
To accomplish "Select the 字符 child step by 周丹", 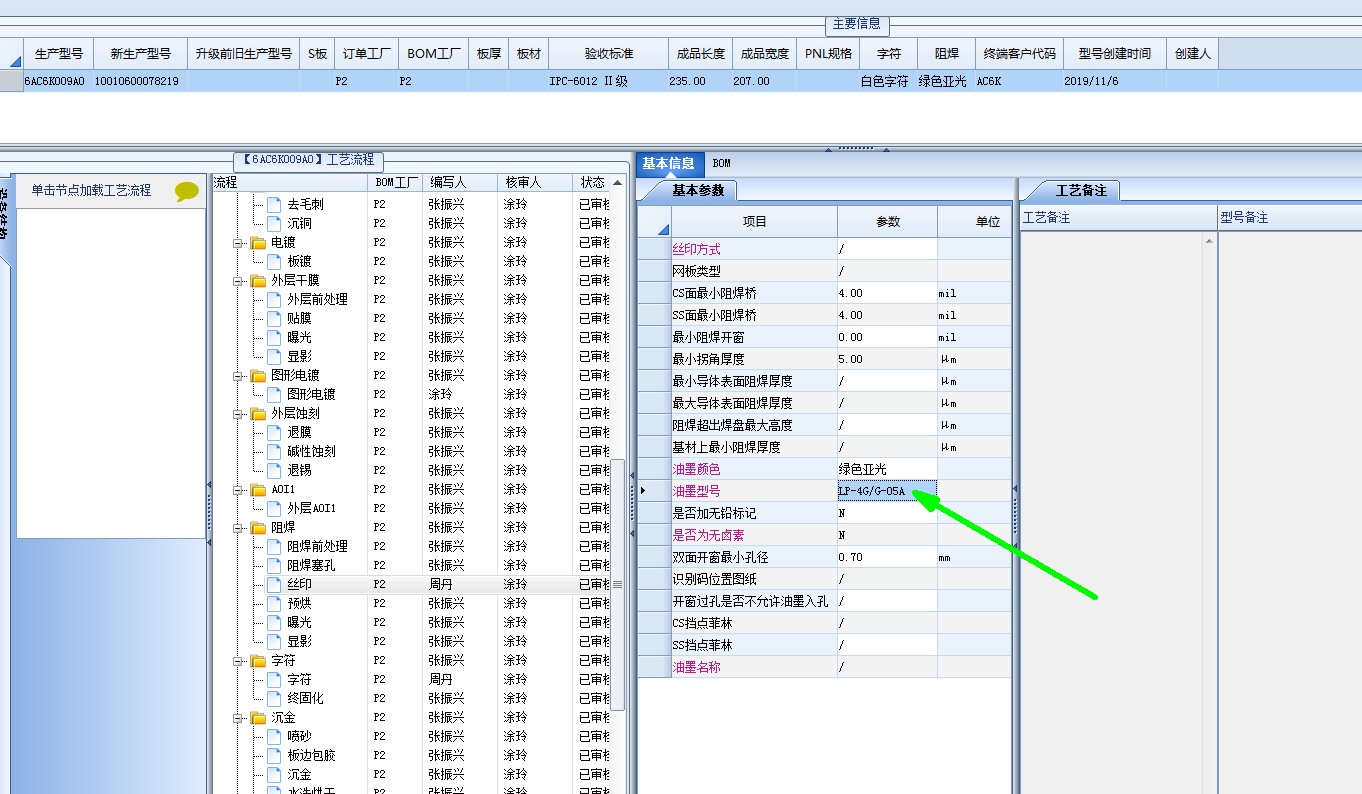I will [299, 679].
